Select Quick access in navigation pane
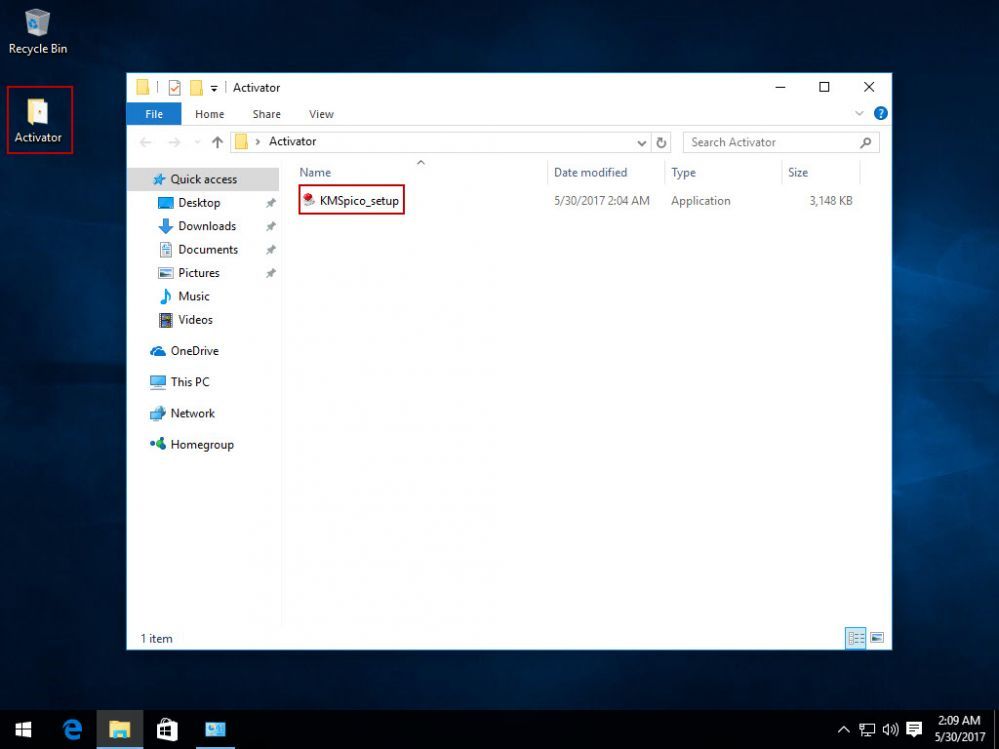 point(203,180)
